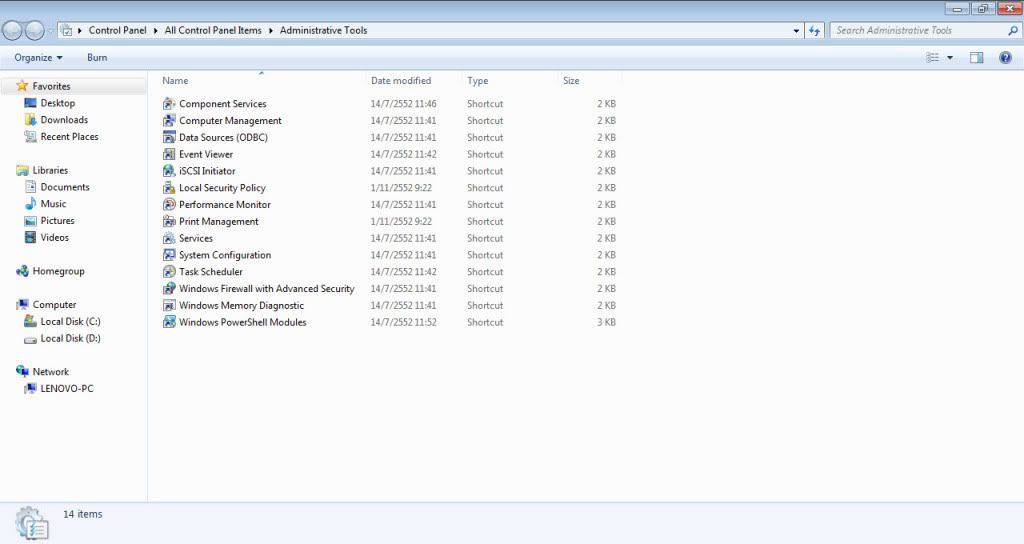Click the Shortcut type of Task Scheduler row
This screenshot has width=1024, height=544.
pyautogui.click(x=485, y=272)
